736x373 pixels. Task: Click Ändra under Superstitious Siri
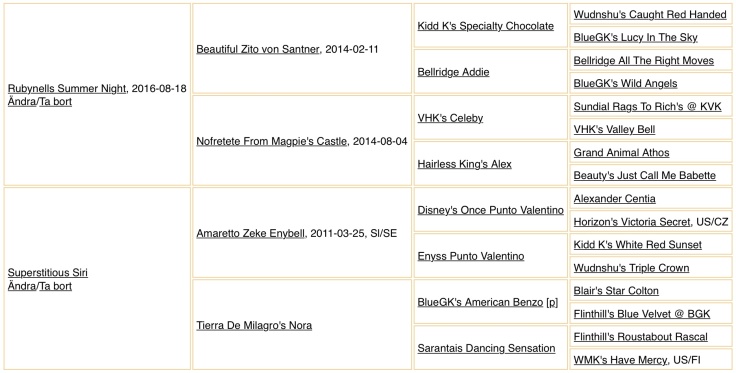click(x=22, y=286)
